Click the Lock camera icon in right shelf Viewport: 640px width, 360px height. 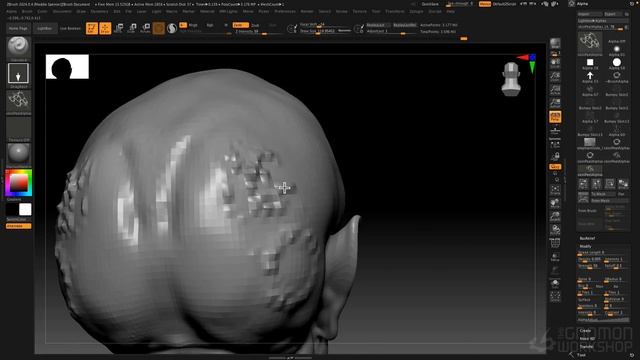coord(555,156)
